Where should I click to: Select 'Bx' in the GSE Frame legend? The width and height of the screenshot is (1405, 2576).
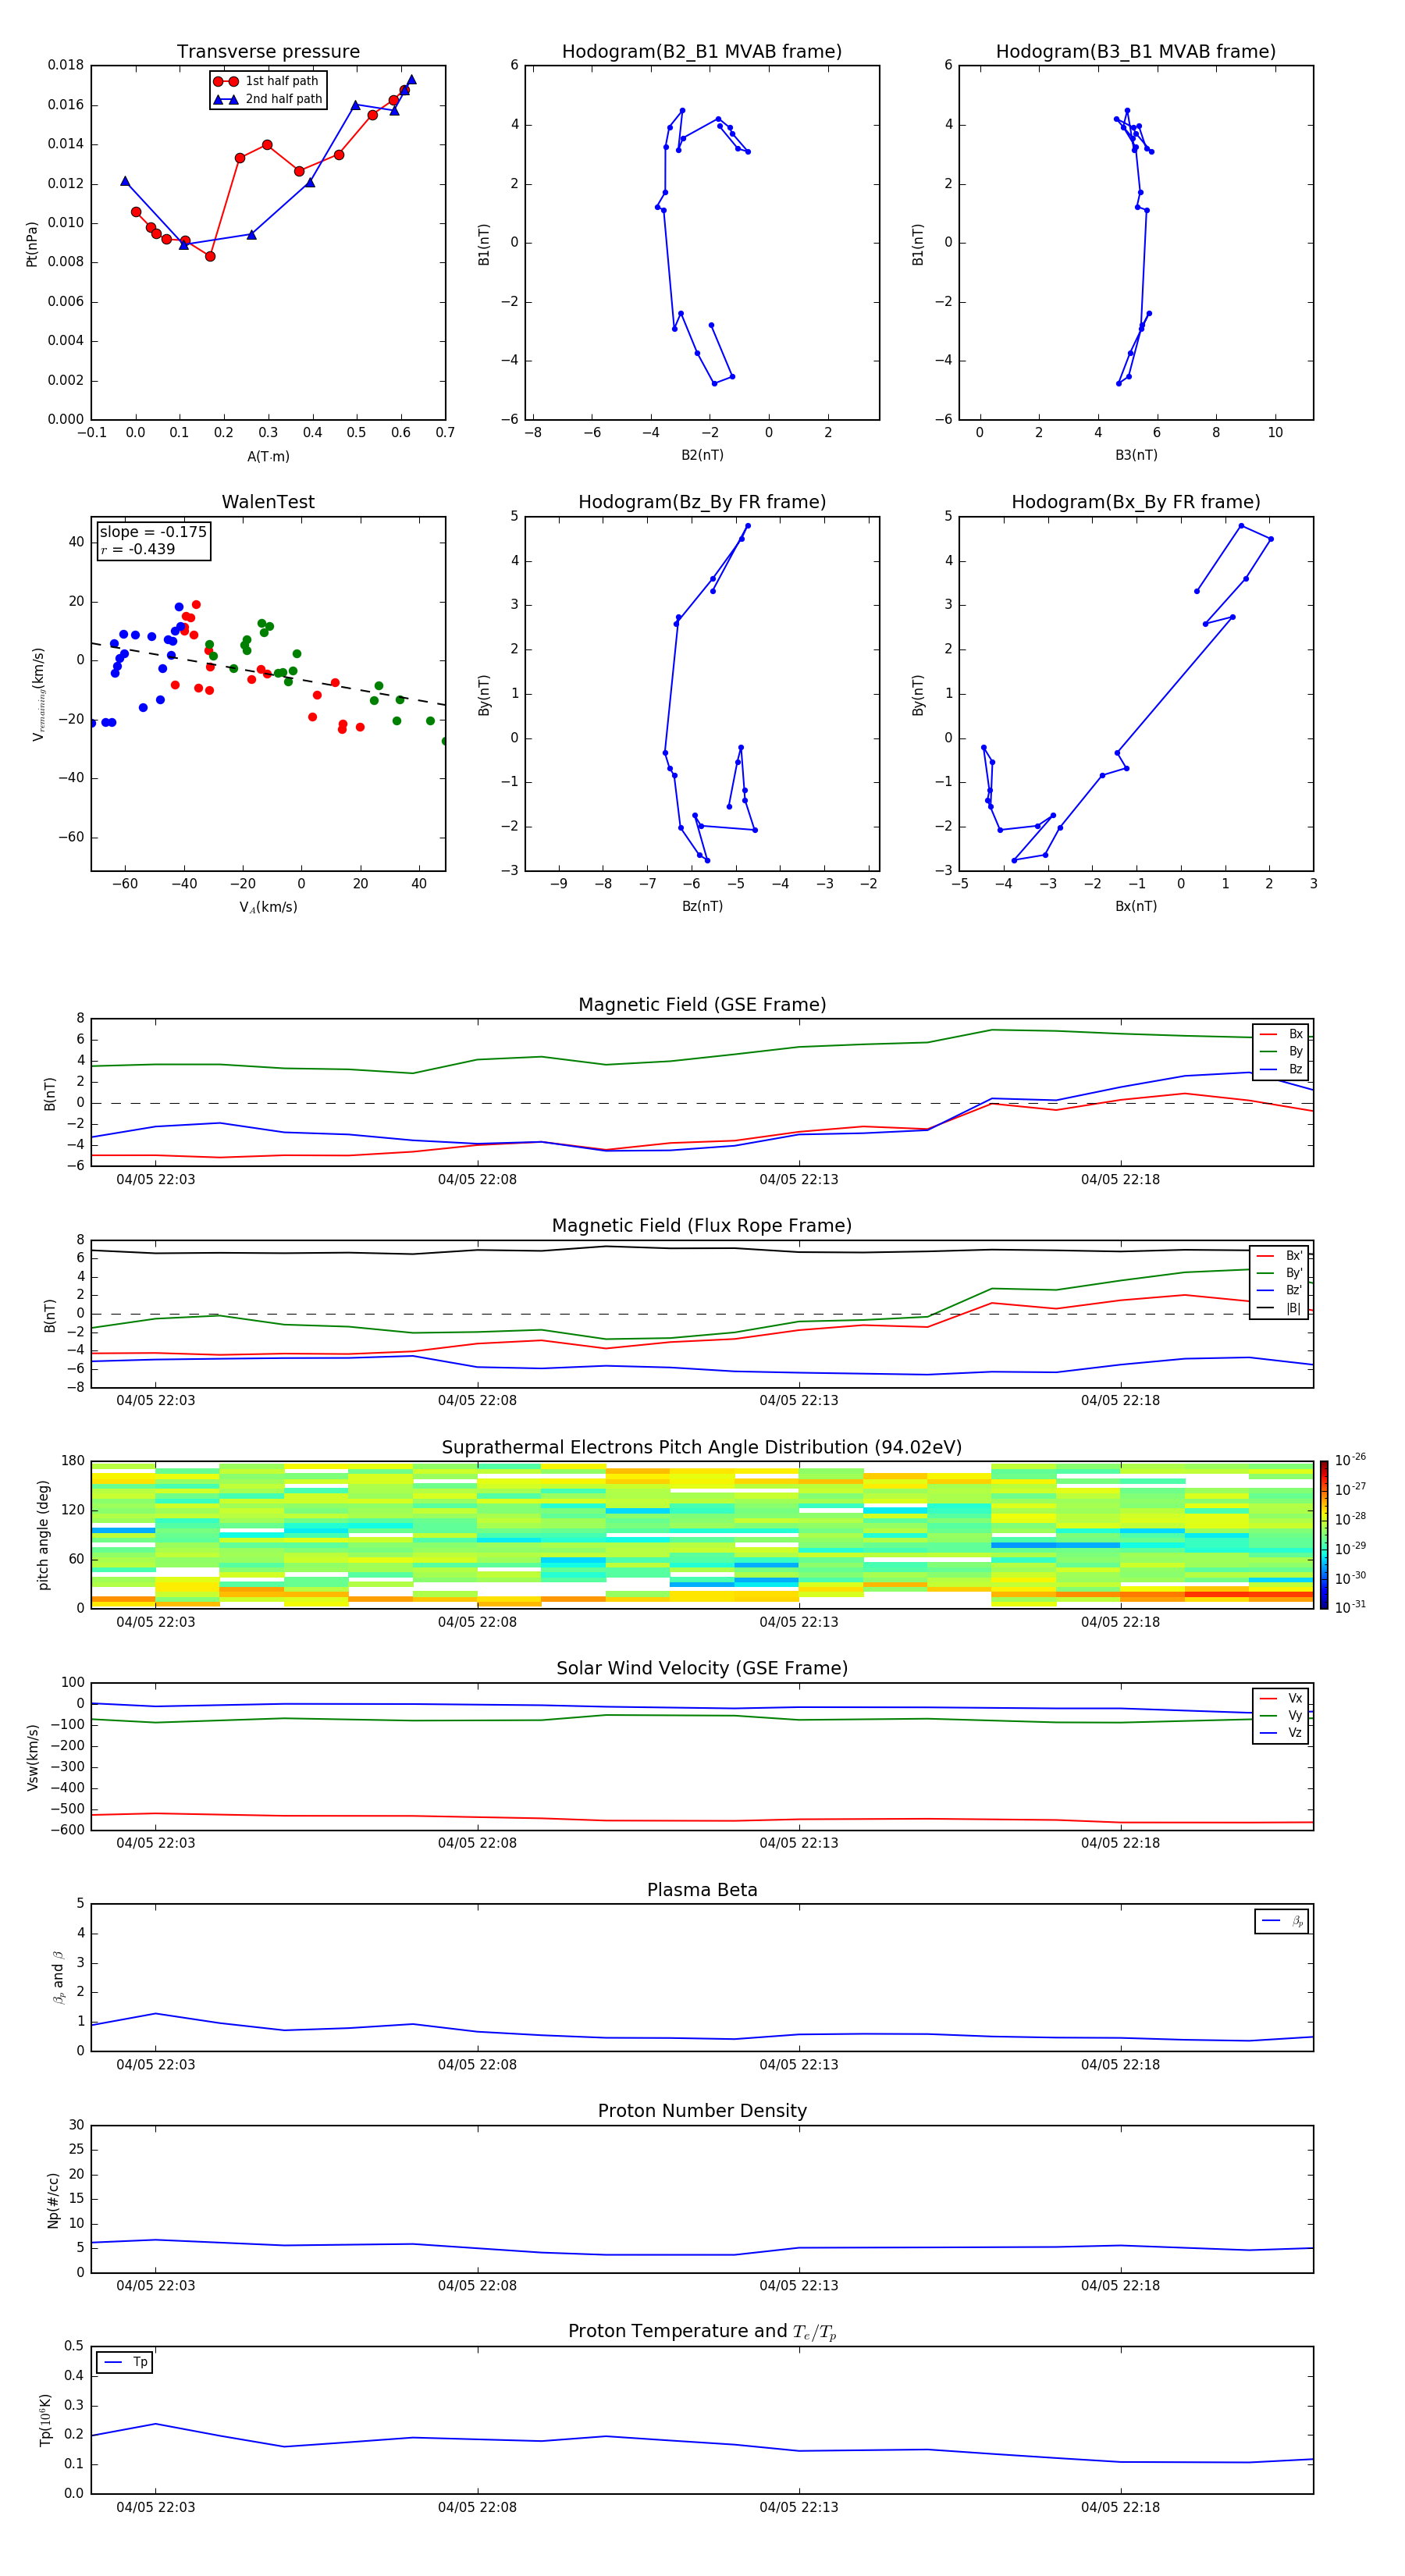[1281, 1034]
